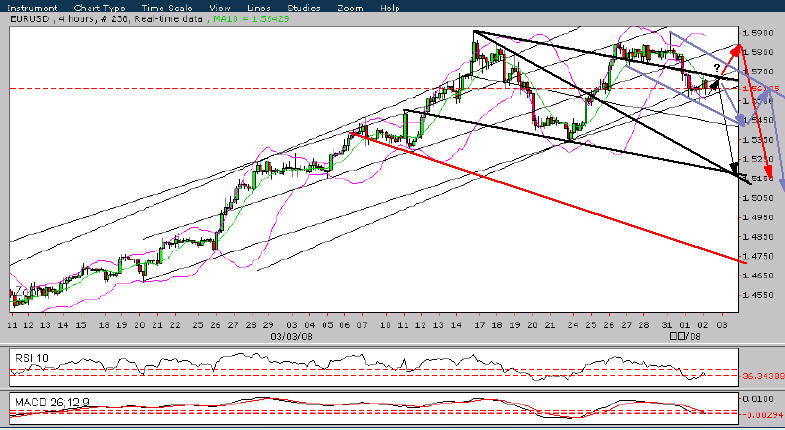Open the Studies menu
The image size is (785, 430).
point(304,8)
